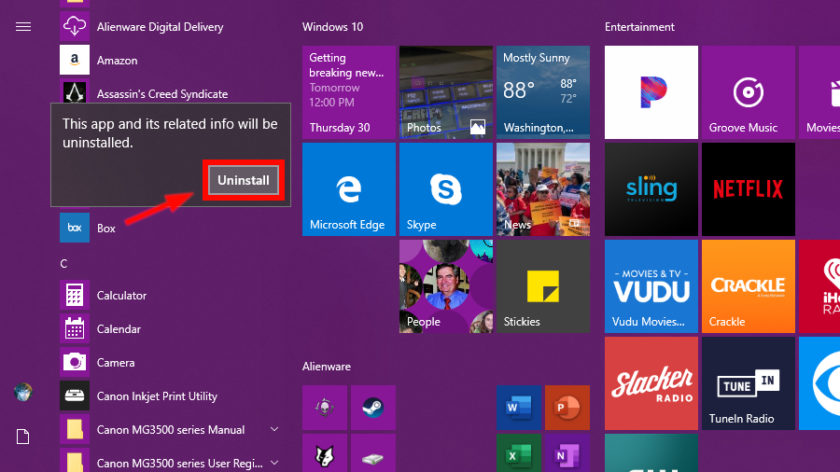
Task: Open the weather tile for Washington
Action: click(x=543, y=92)
